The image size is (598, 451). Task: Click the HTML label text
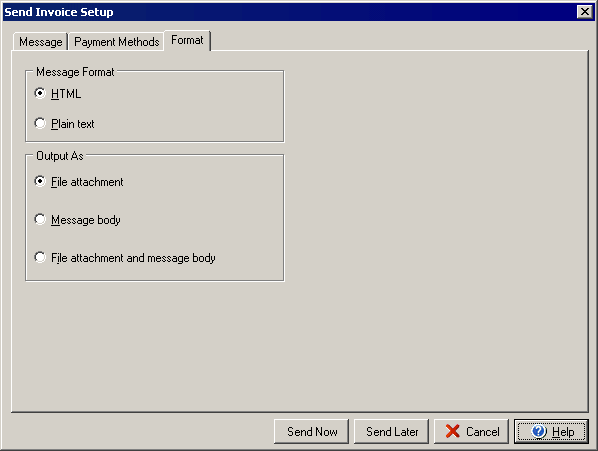[66, 94]
